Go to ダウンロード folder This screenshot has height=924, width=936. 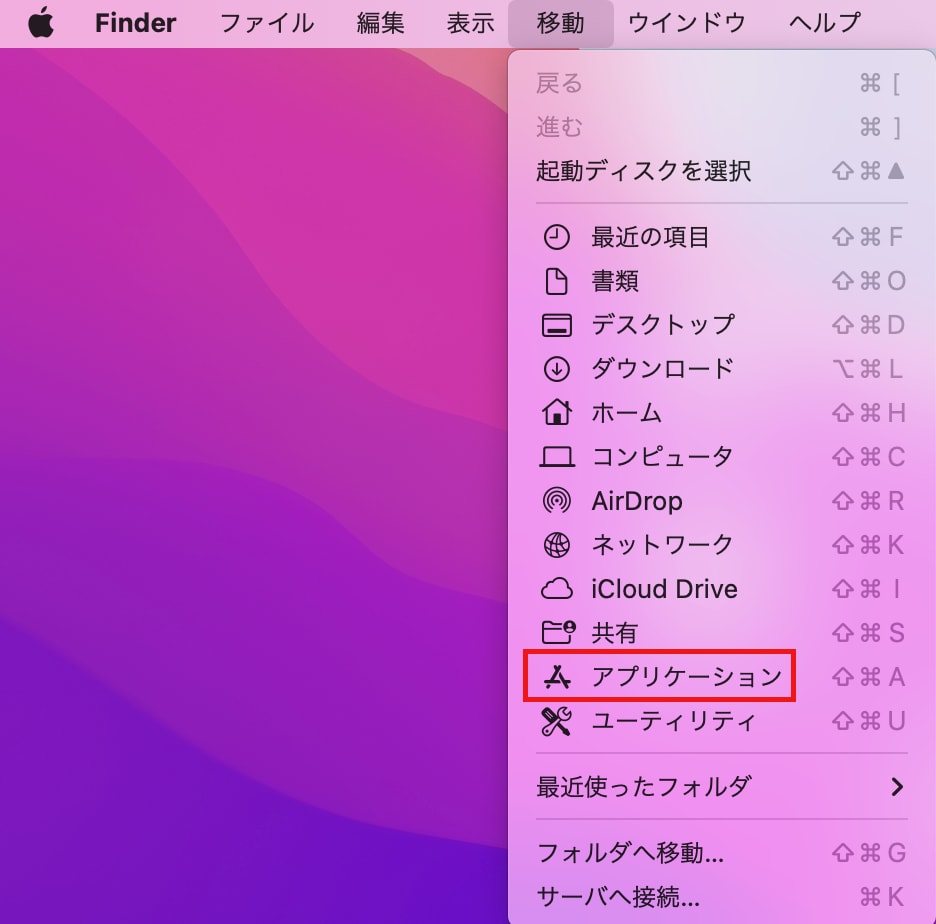721,369
